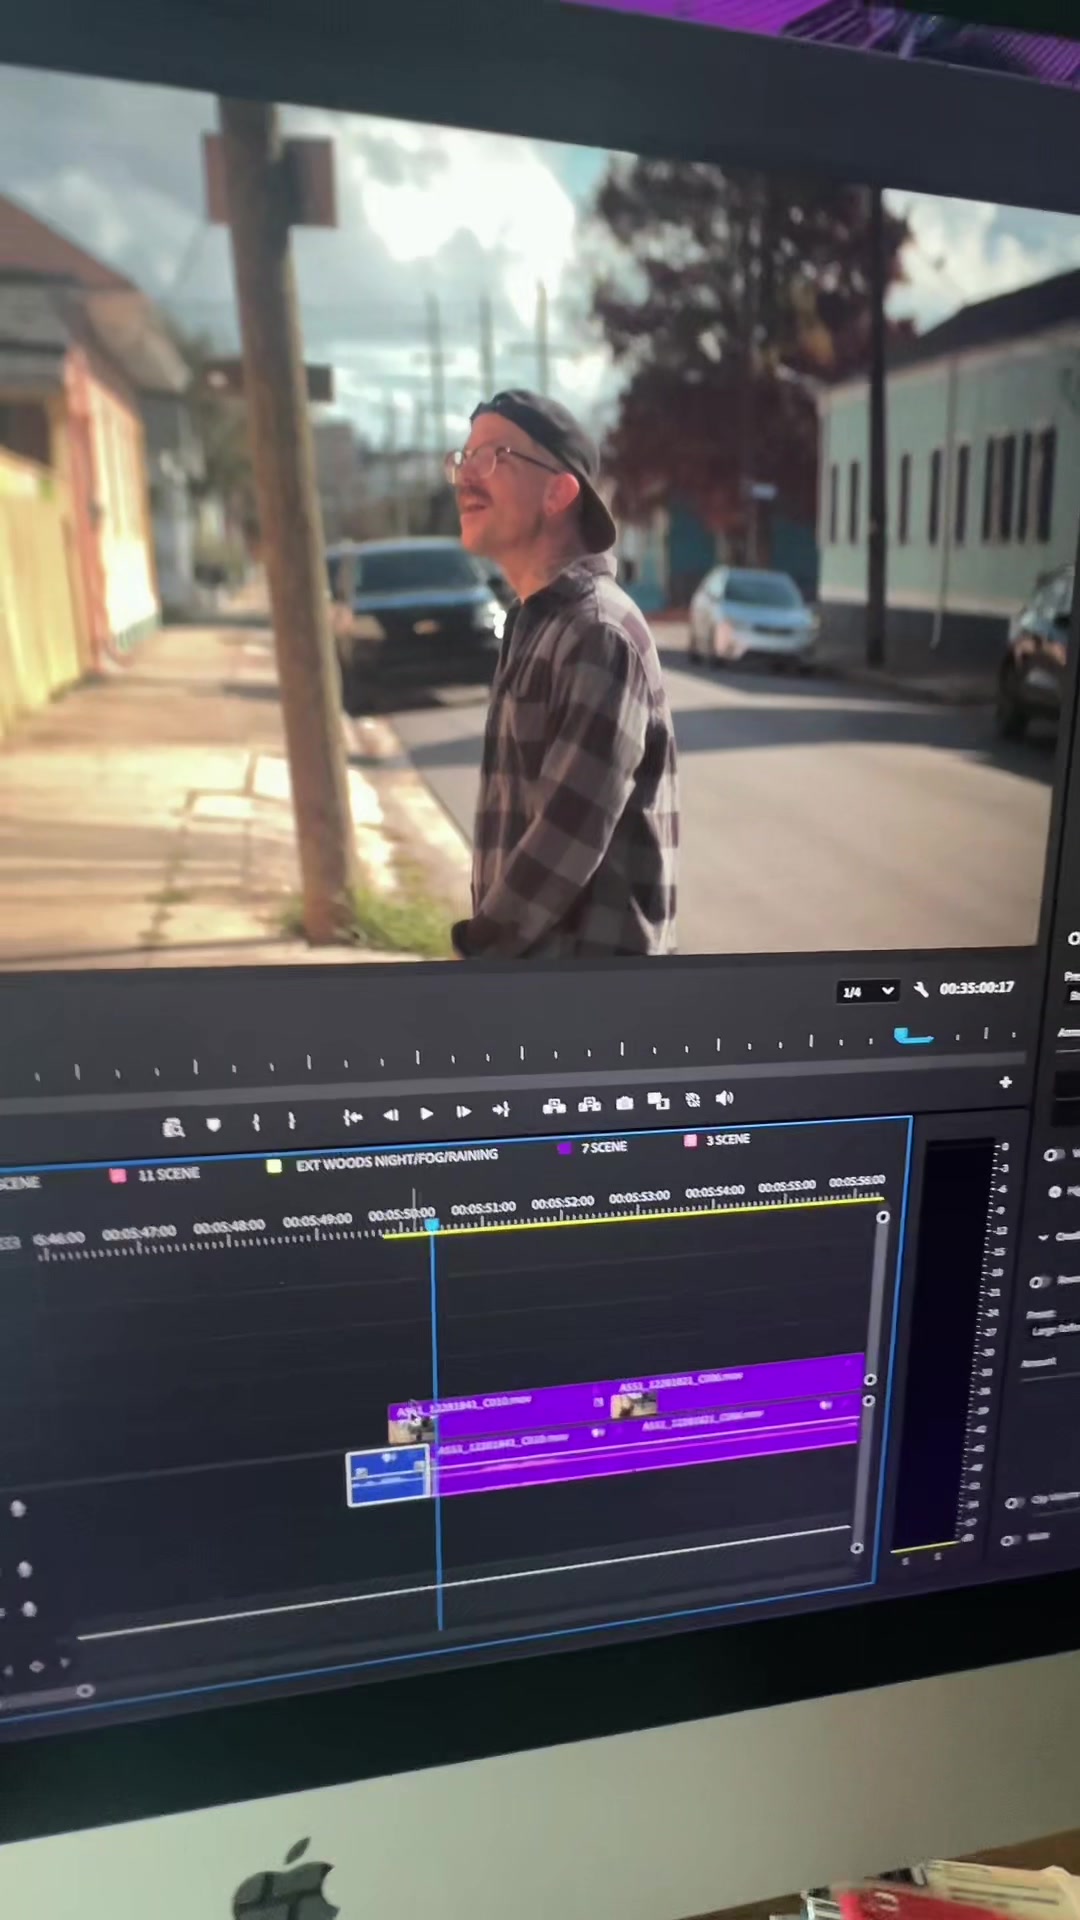Viewport: 1080px width, 1920px height.
Task: Open monitor settings wrench icon
Action: pyautogui.click(x=921, y=989)
